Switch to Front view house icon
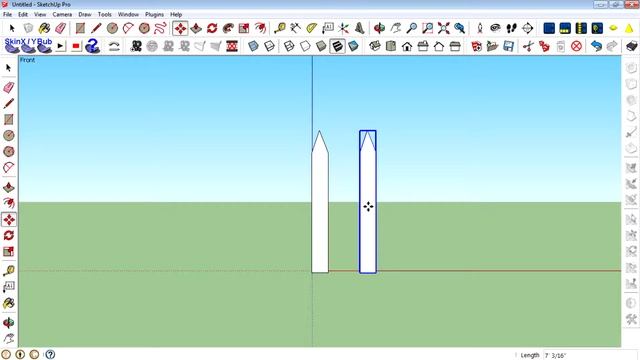This screenshot has height=360, width=640. pyautogui.click(x=407, y=46)
